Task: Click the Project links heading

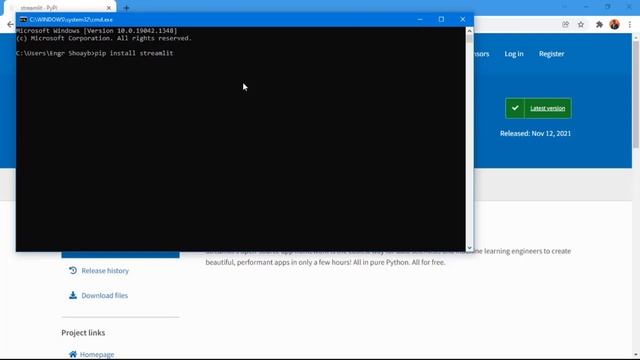Action: point(83,333)
